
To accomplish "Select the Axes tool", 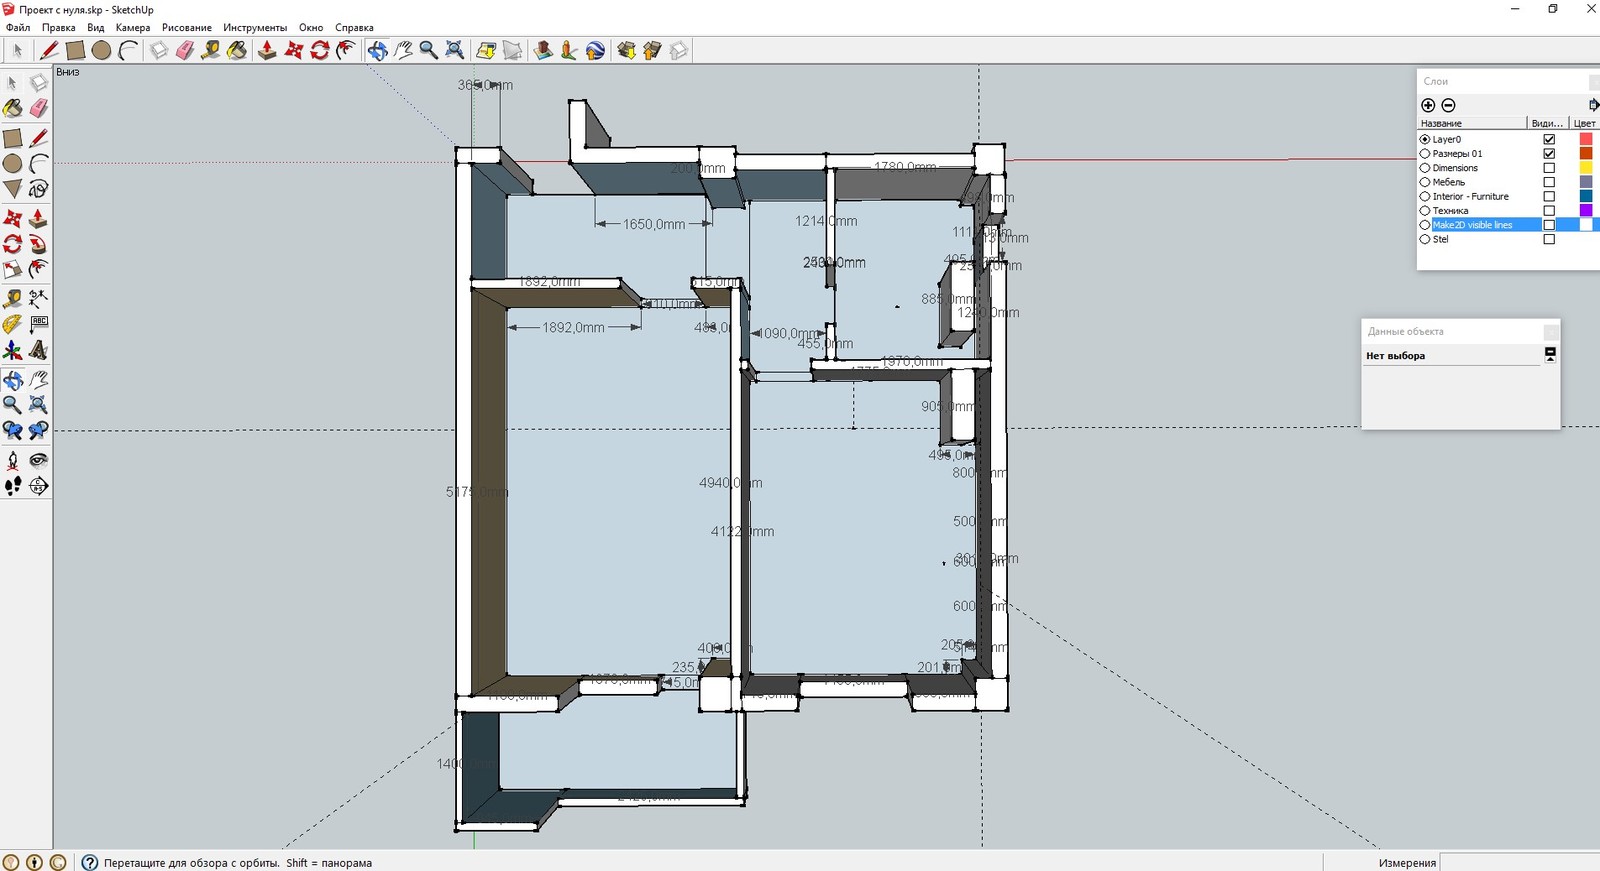I will click(x=13, y=350).
